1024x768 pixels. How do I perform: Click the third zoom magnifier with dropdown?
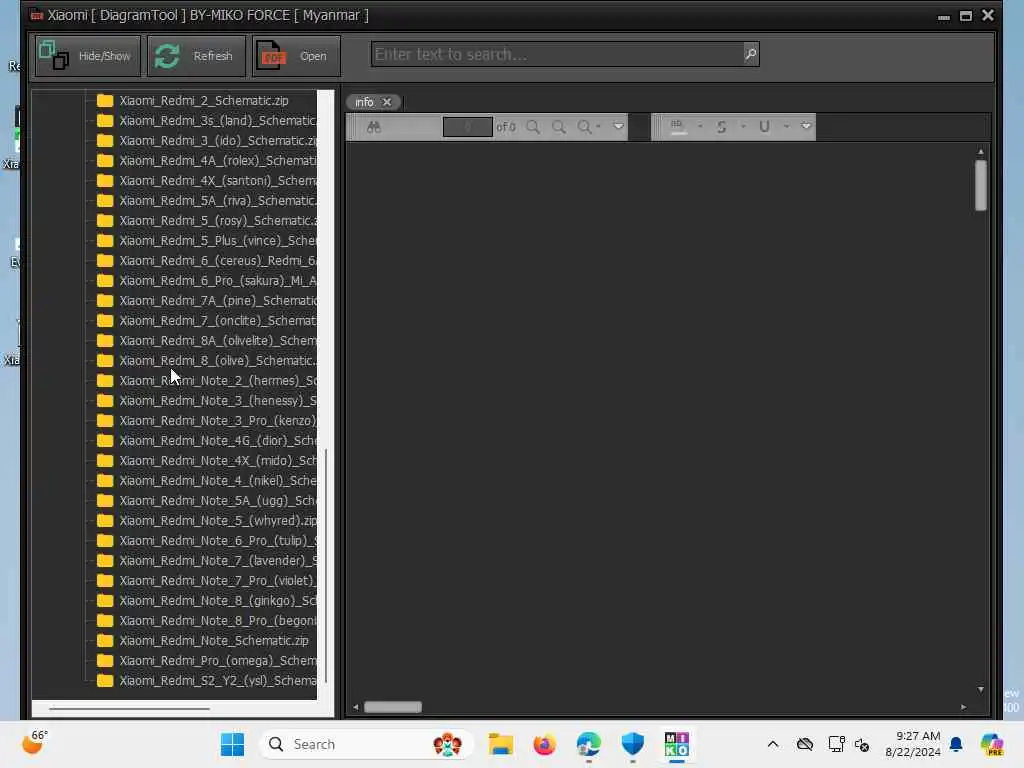(588, 127)
